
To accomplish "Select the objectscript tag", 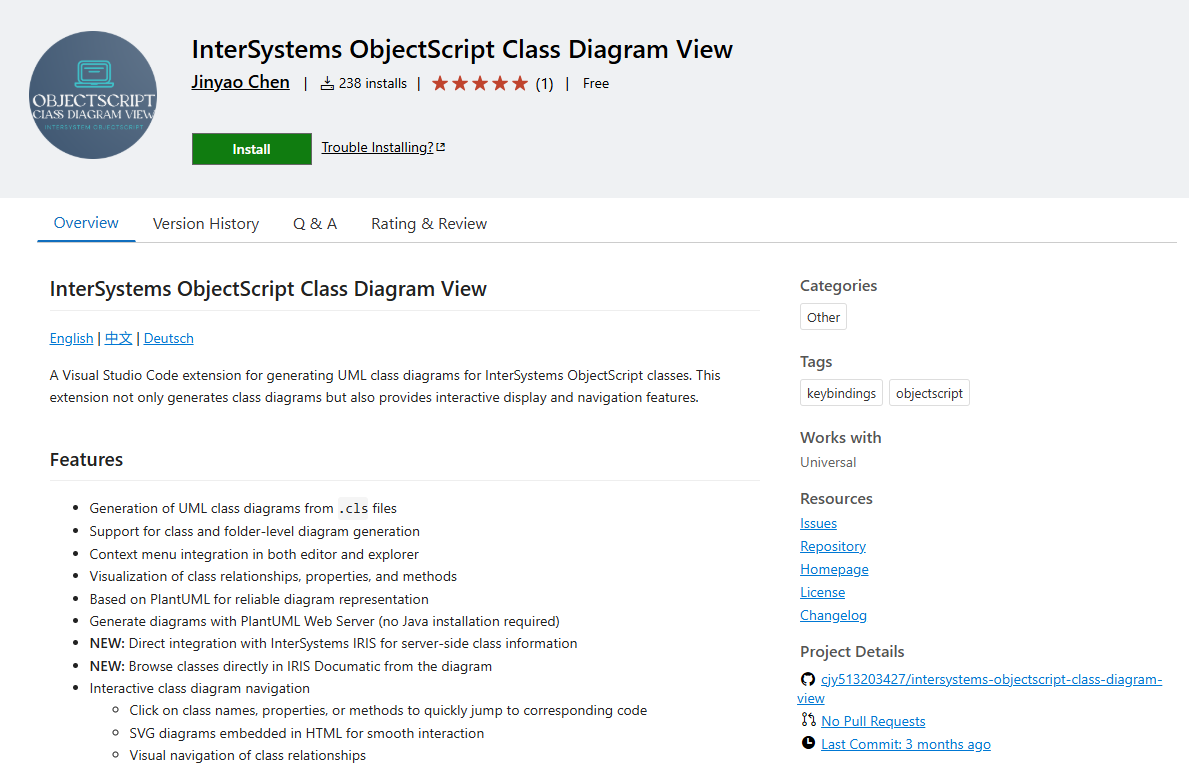I will coord(929,394).
